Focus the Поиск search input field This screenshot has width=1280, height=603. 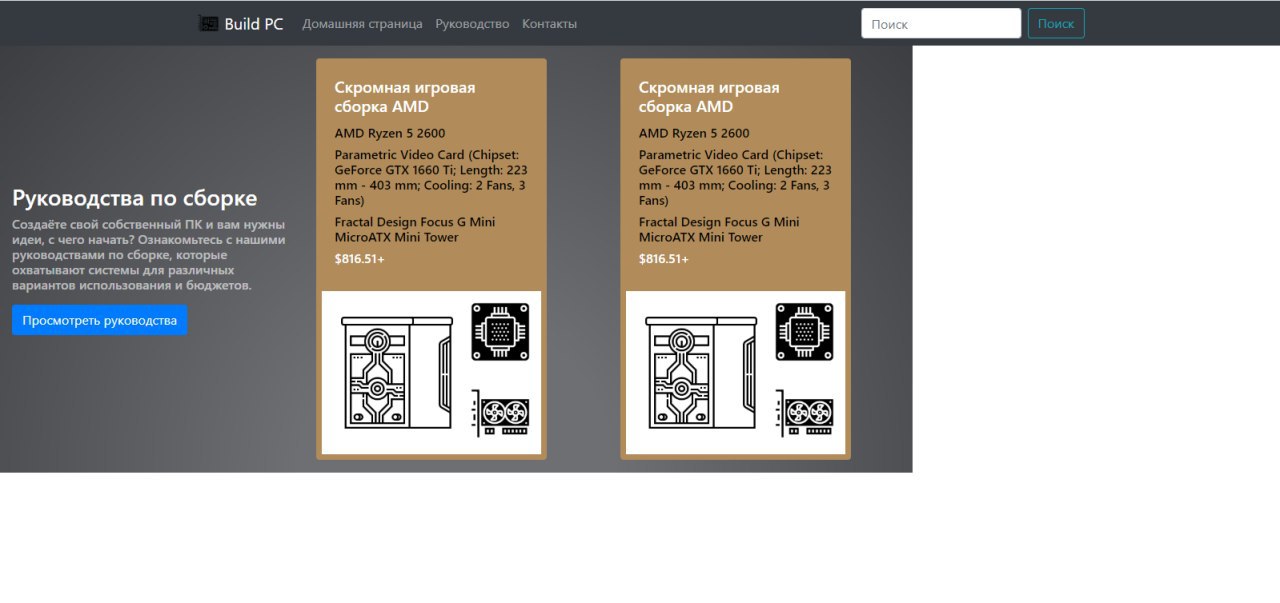click(x=941, y=23)
